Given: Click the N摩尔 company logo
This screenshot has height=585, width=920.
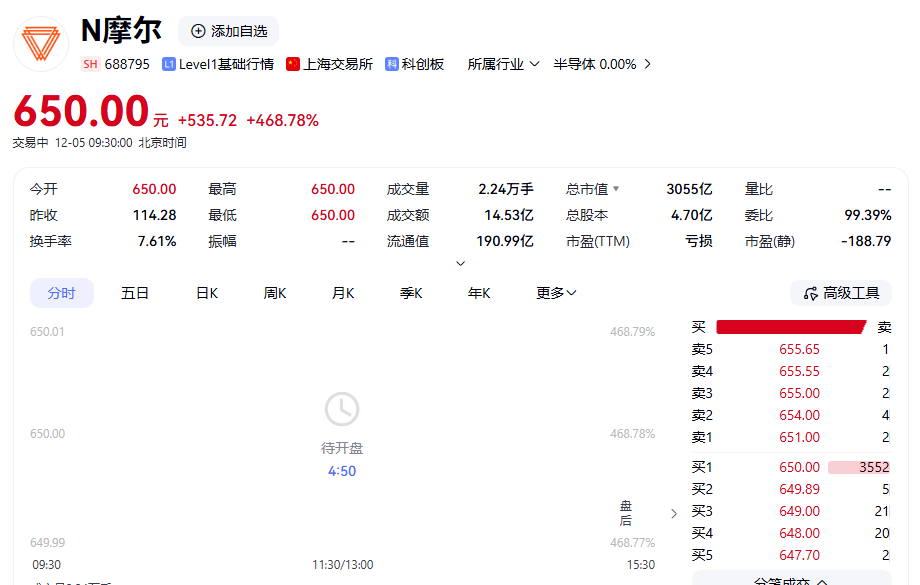Looking at the screenshot, I should coord(41,43).
